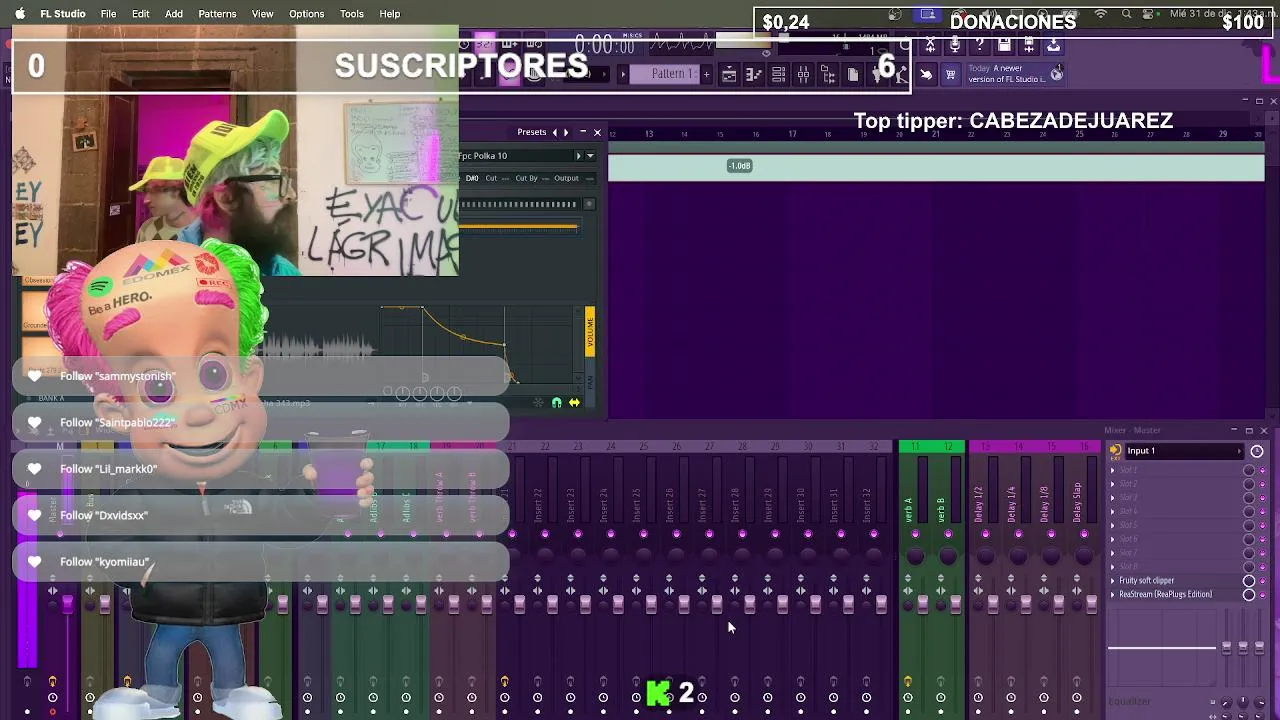Open the Piano roll from the toolbar

[754, 74]
